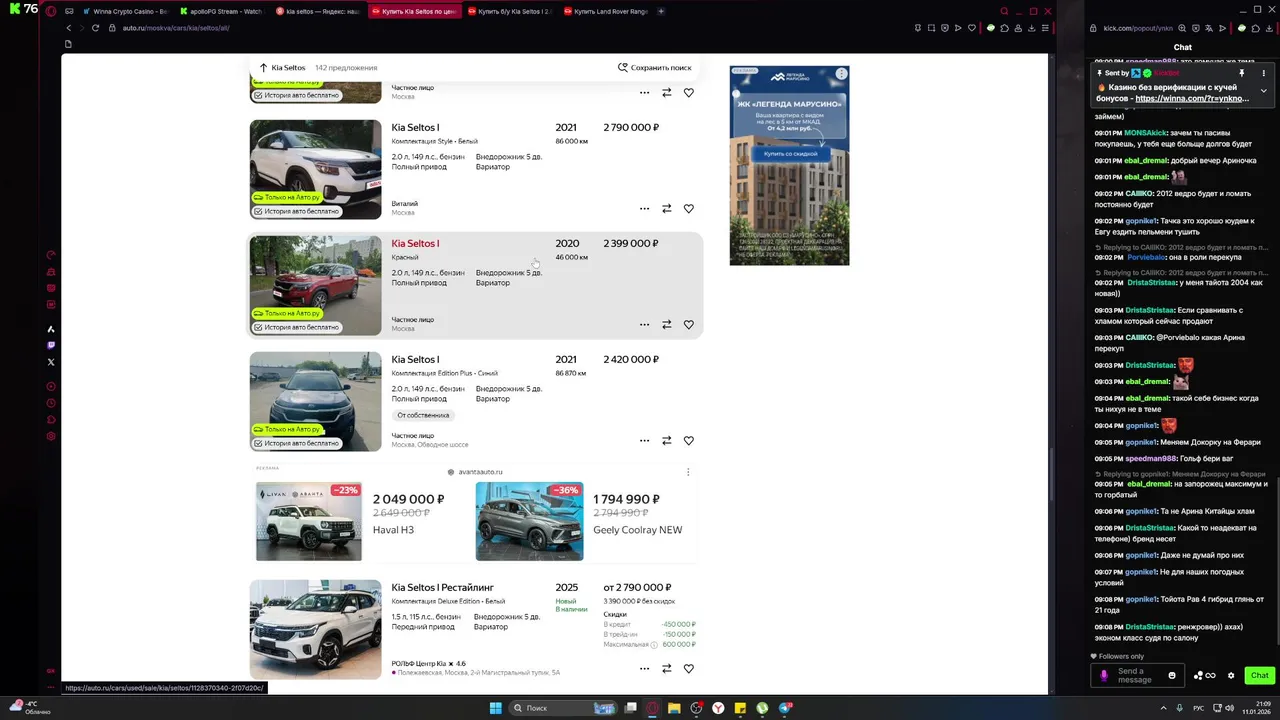Click Сохранить поиск button
The image size is (1280, 720).
(654, 68)
